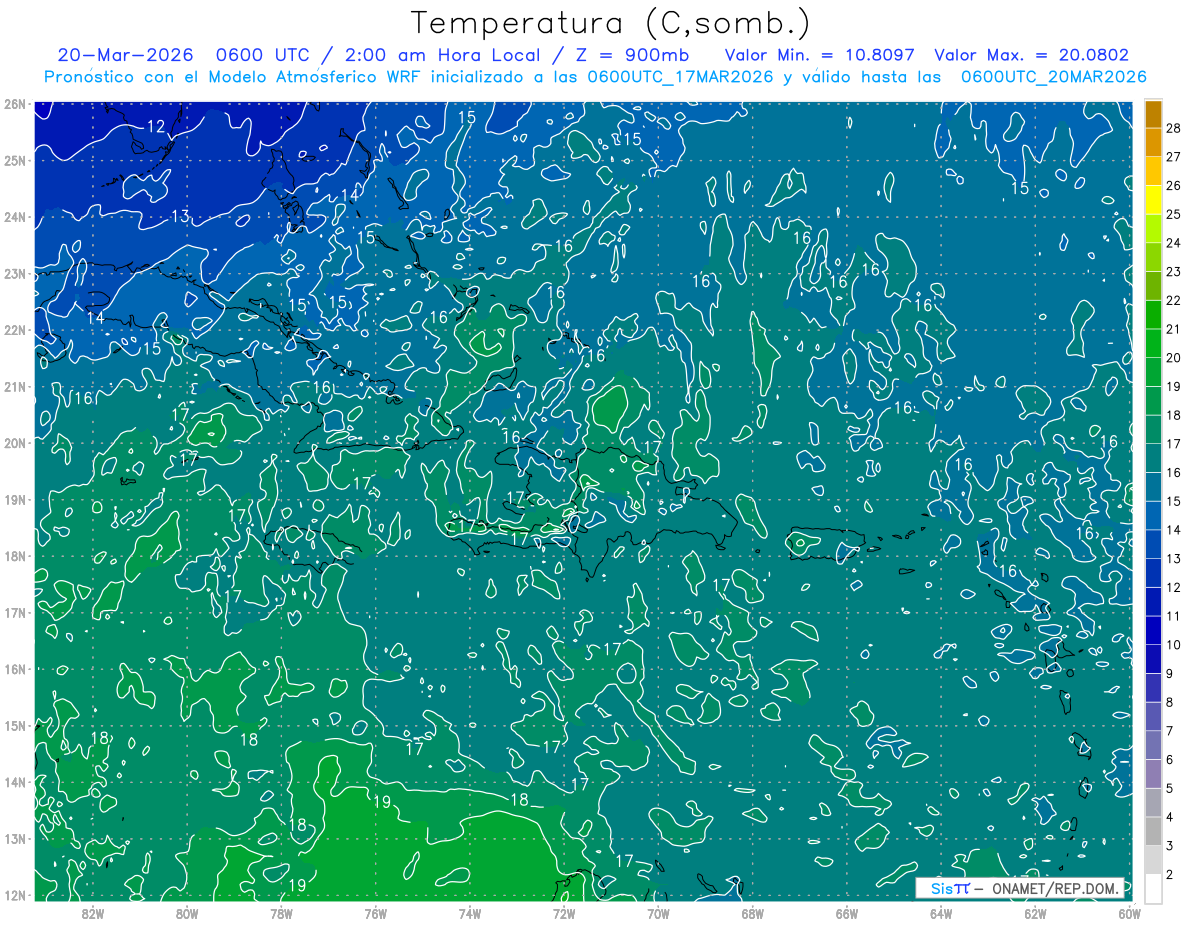The width and height of the screenshot is (1200, 927).
Task: Click the "Valor Min. = 10.8097" readout
Action: 820,55
